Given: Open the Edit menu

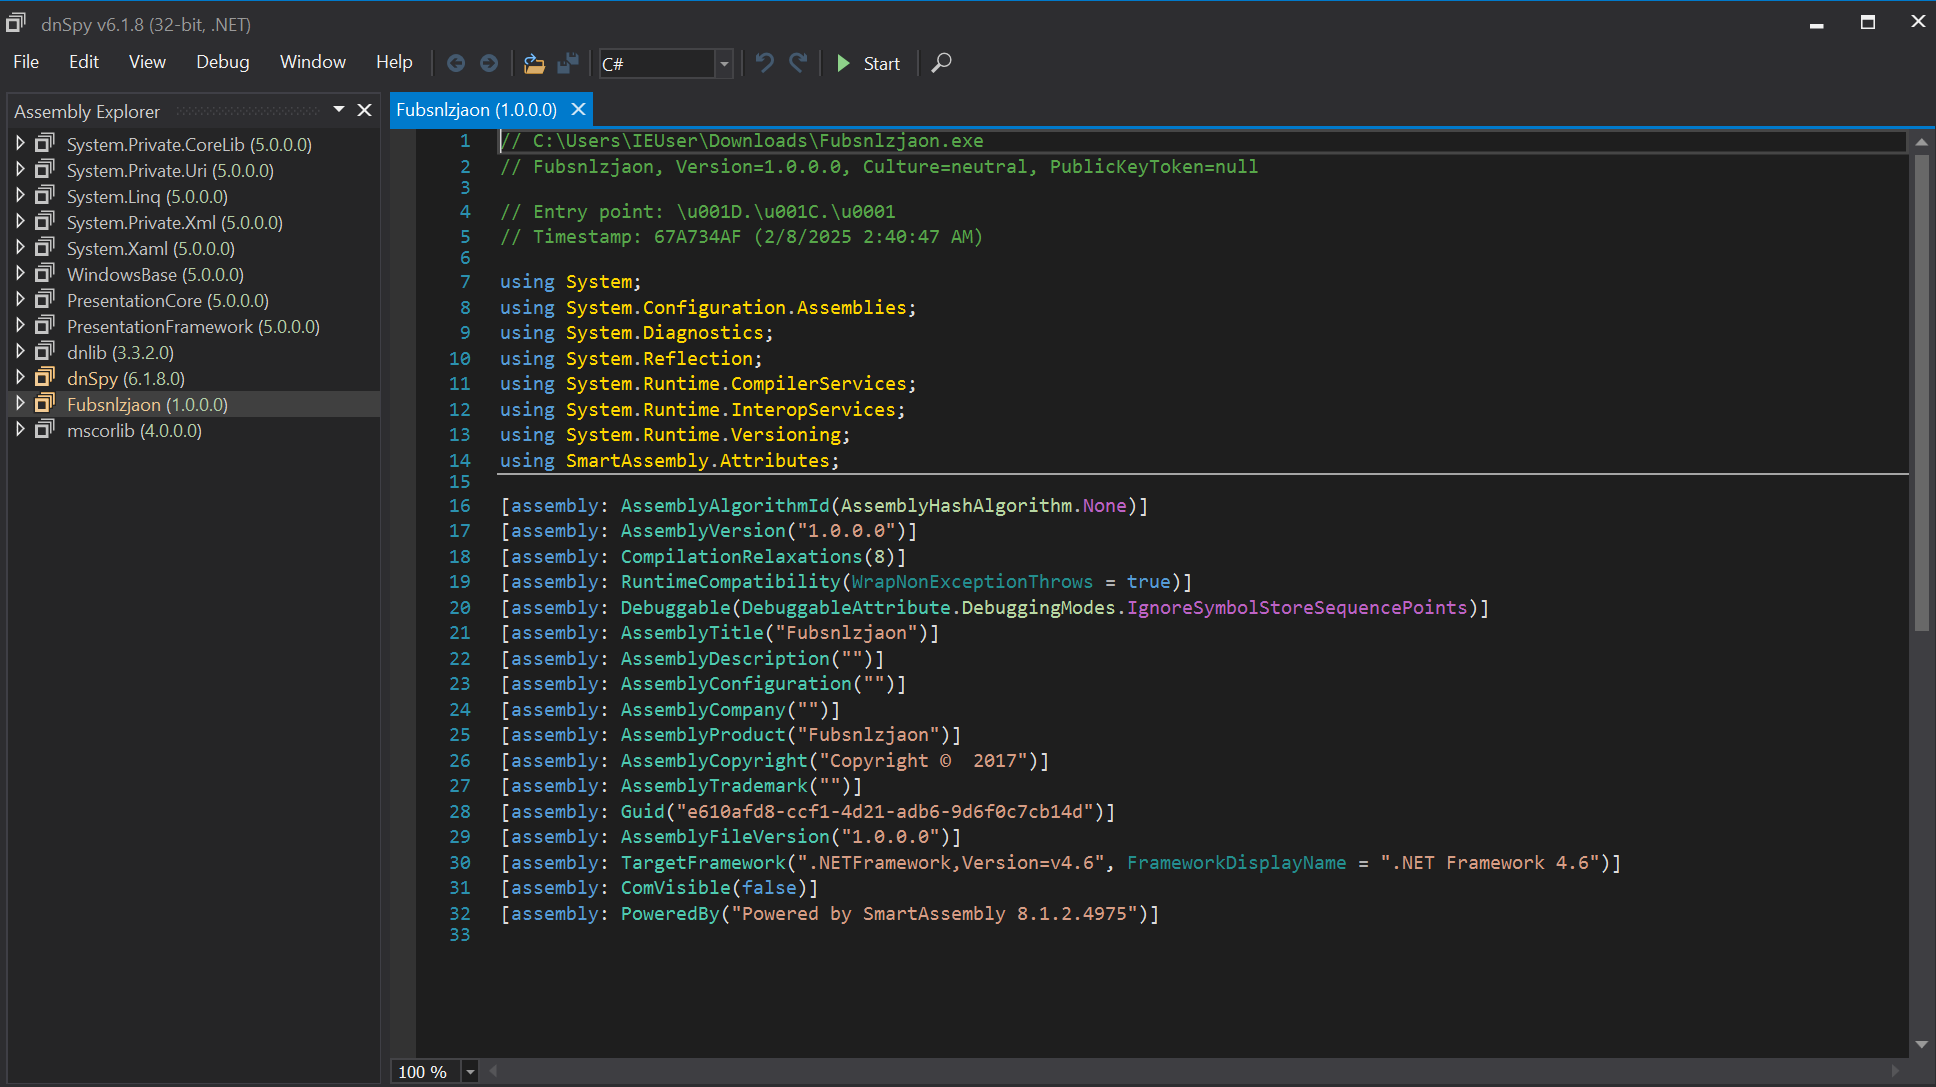Looking at the screenshot, I should [84, 62].
